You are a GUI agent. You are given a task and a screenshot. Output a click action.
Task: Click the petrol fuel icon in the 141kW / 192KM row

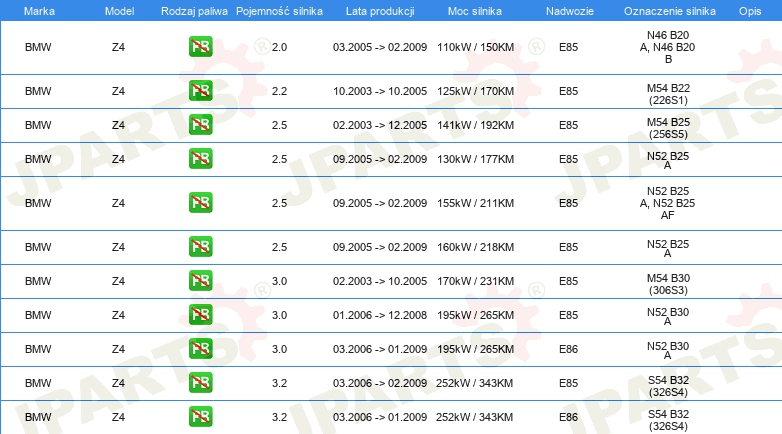click(201, 125)
